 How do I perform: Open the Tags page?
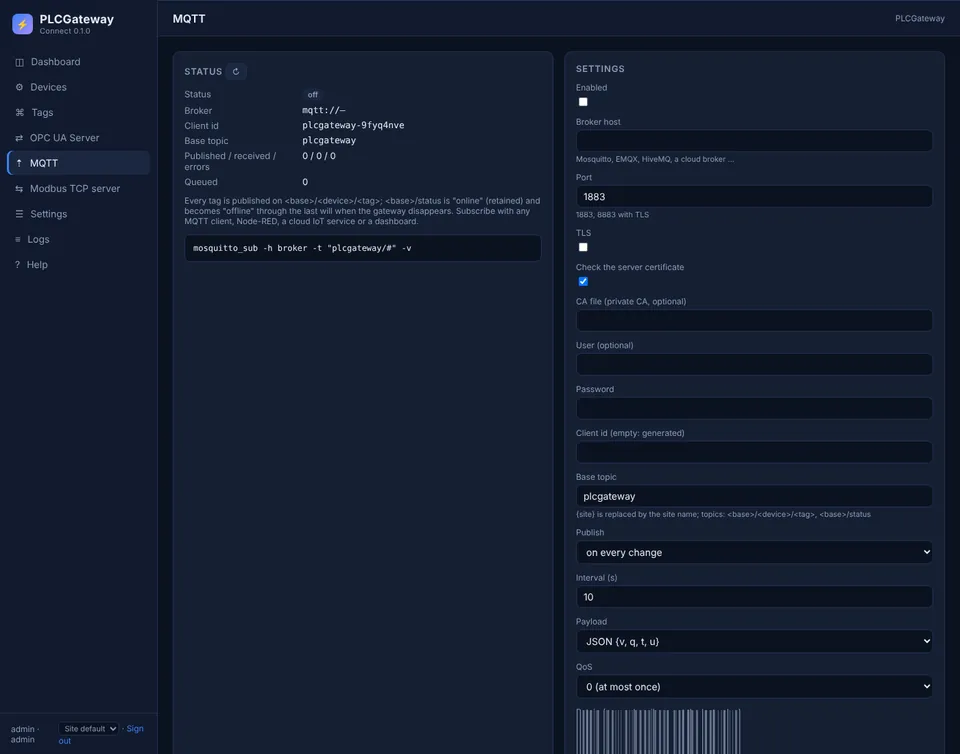pyautogui.click(x=78, y=113)
